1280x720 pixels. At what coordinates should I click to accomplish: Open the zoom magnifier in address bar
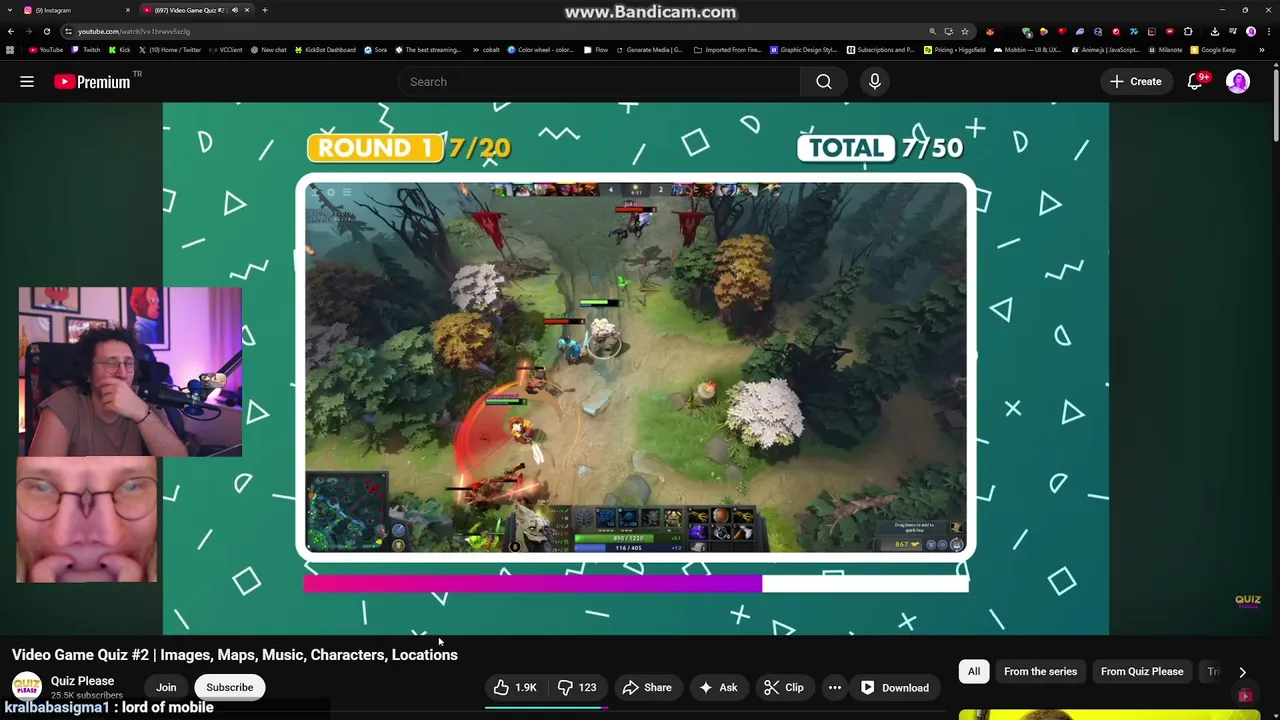click(932, 31)
